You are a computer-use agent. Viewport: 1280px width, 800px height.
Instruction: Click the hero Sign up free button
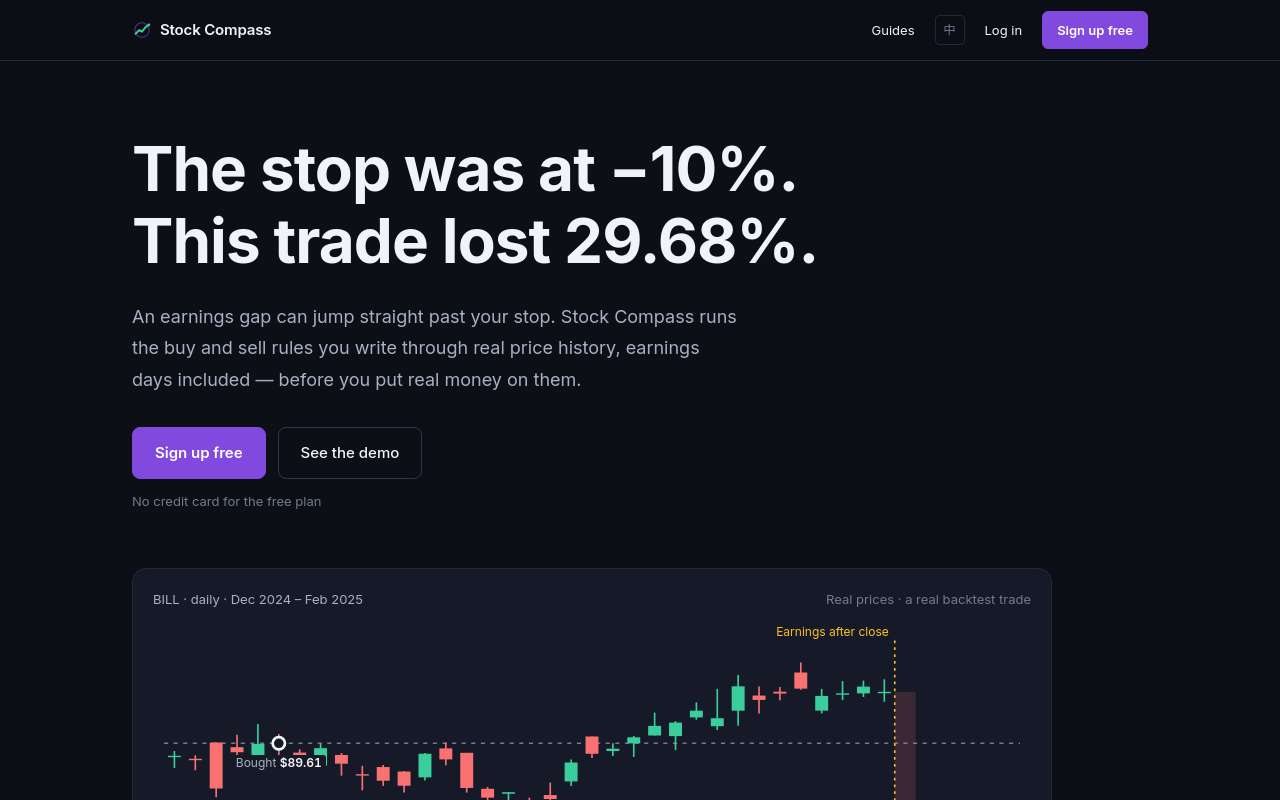(x=199, y=453)
